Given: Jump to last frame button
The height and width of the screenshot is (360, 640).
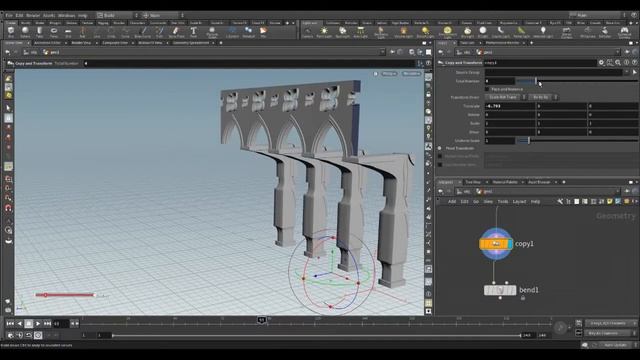Looking at the screenshot, I should pyautogui.click(x=47, y=323).
